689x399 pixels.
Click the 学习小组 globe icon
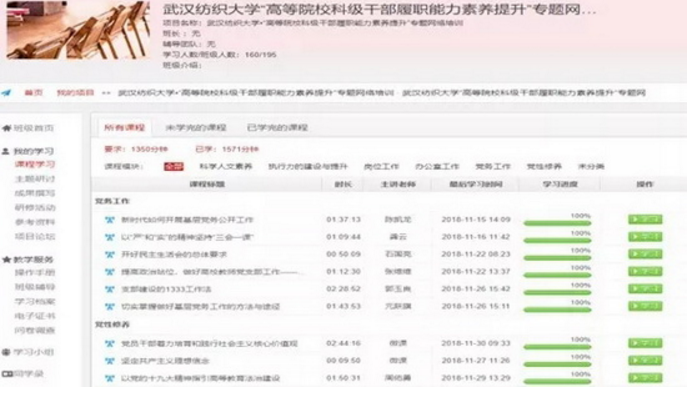tap(6, 352)
